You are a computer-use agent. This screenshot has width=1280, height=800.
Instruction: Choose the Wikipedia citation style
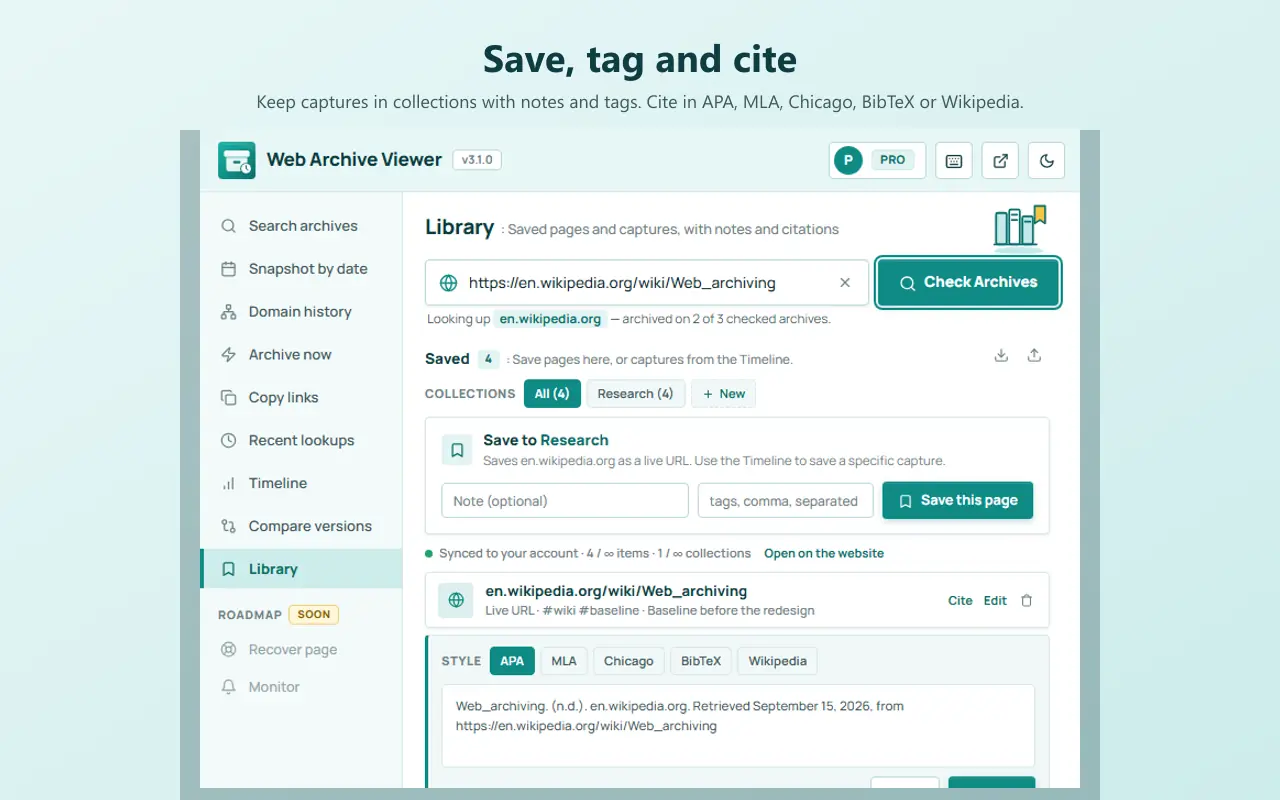(778, 661)
